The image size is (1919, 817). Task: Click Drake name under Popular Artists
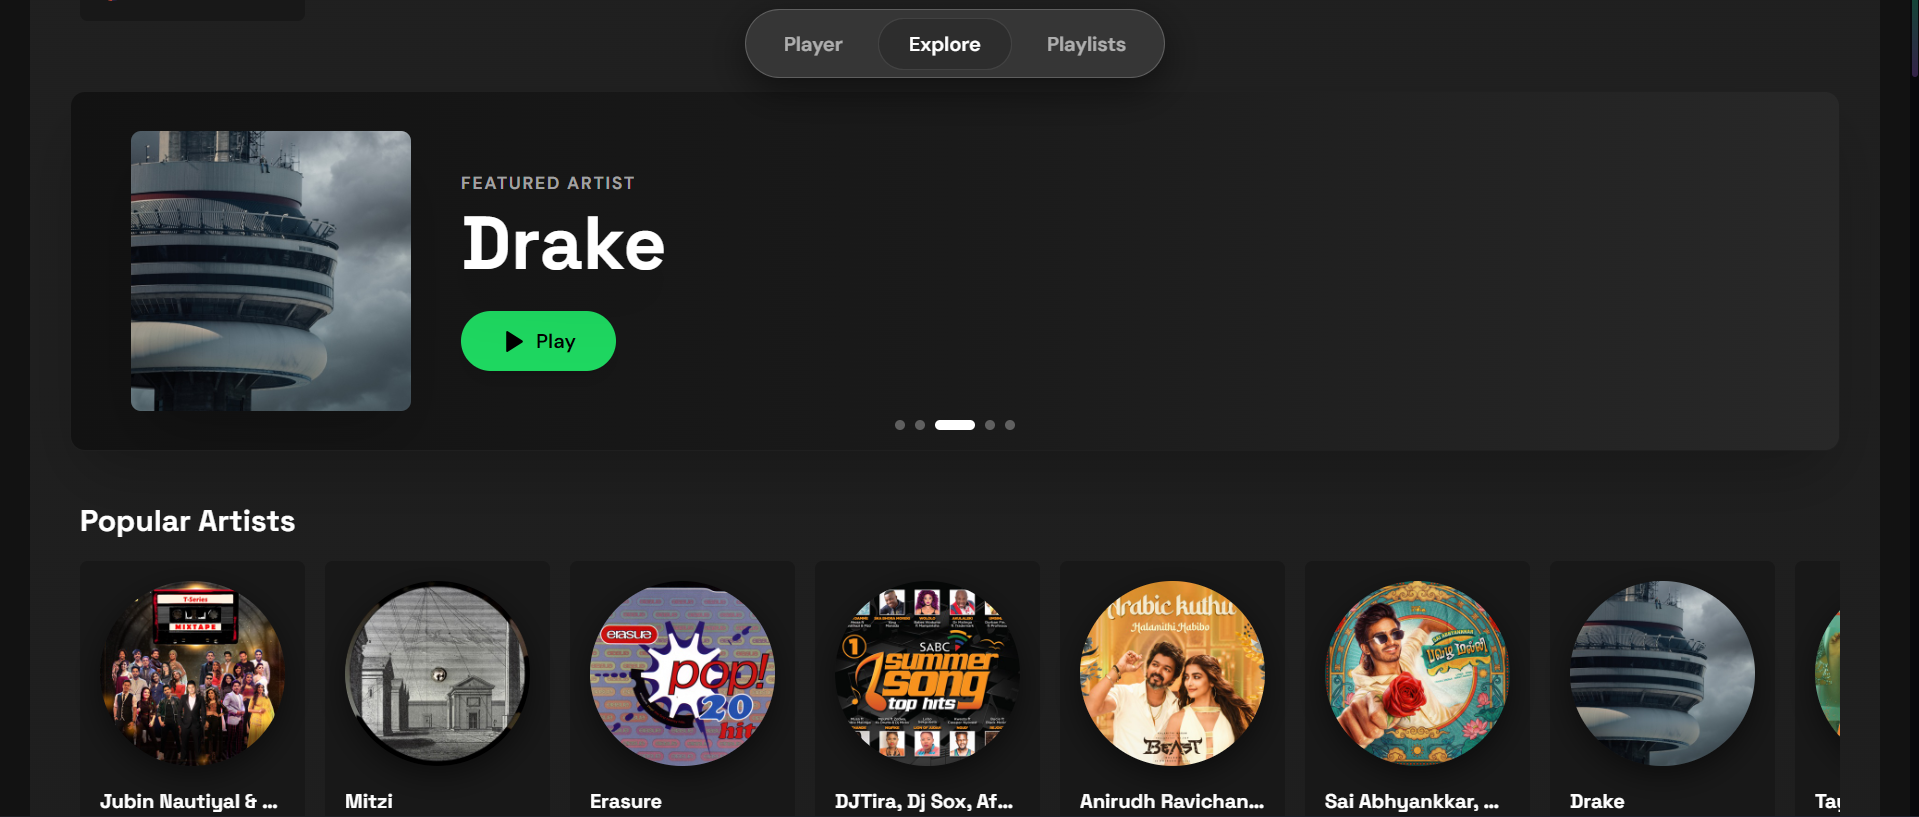[1597, 801]
